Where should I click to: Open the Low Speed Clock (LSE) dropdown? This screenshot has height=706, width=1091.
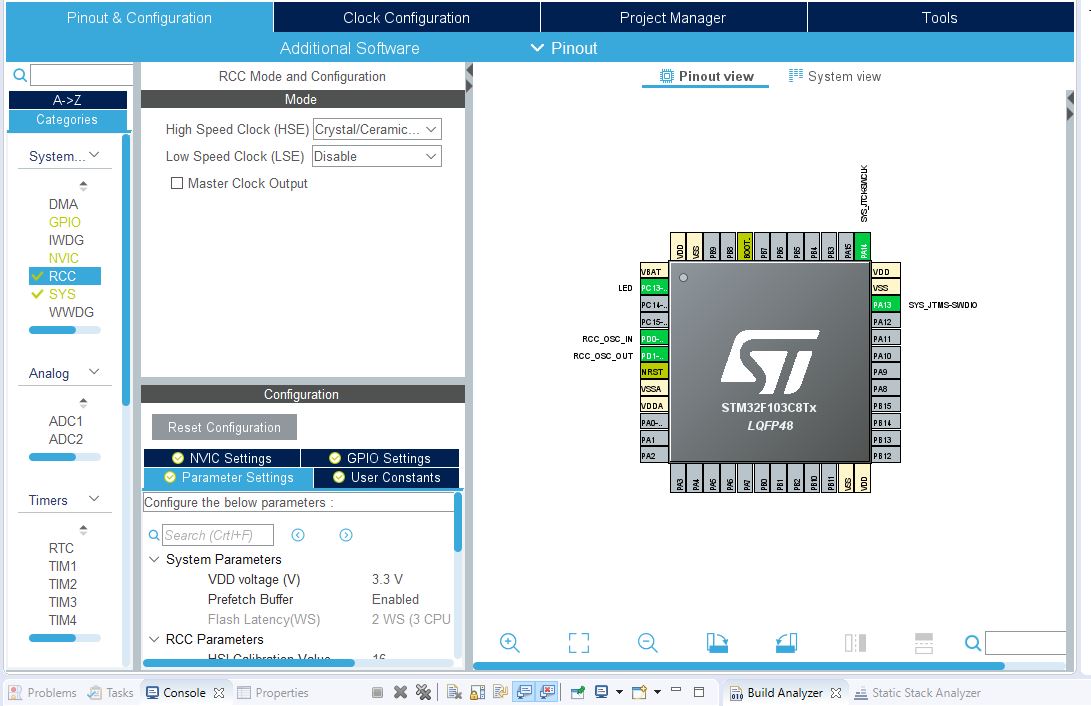pyautogui.click(x=377, y=157)
